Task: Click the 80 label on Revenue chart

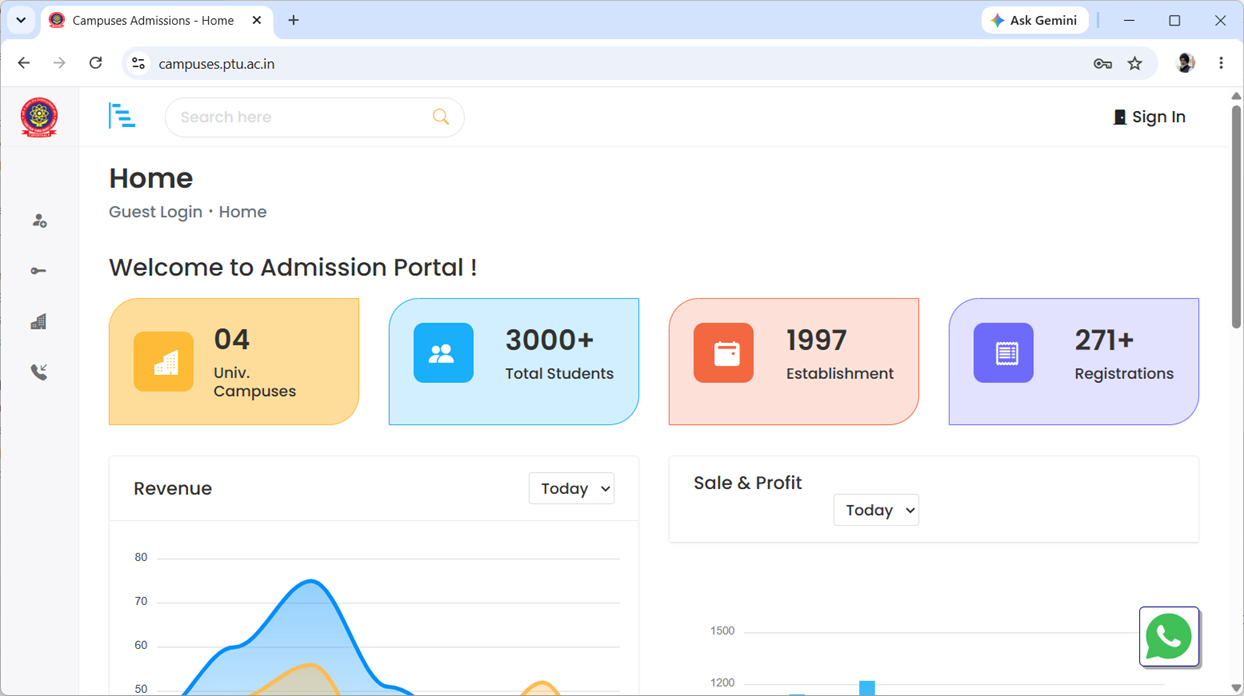Action: [141, 557]
